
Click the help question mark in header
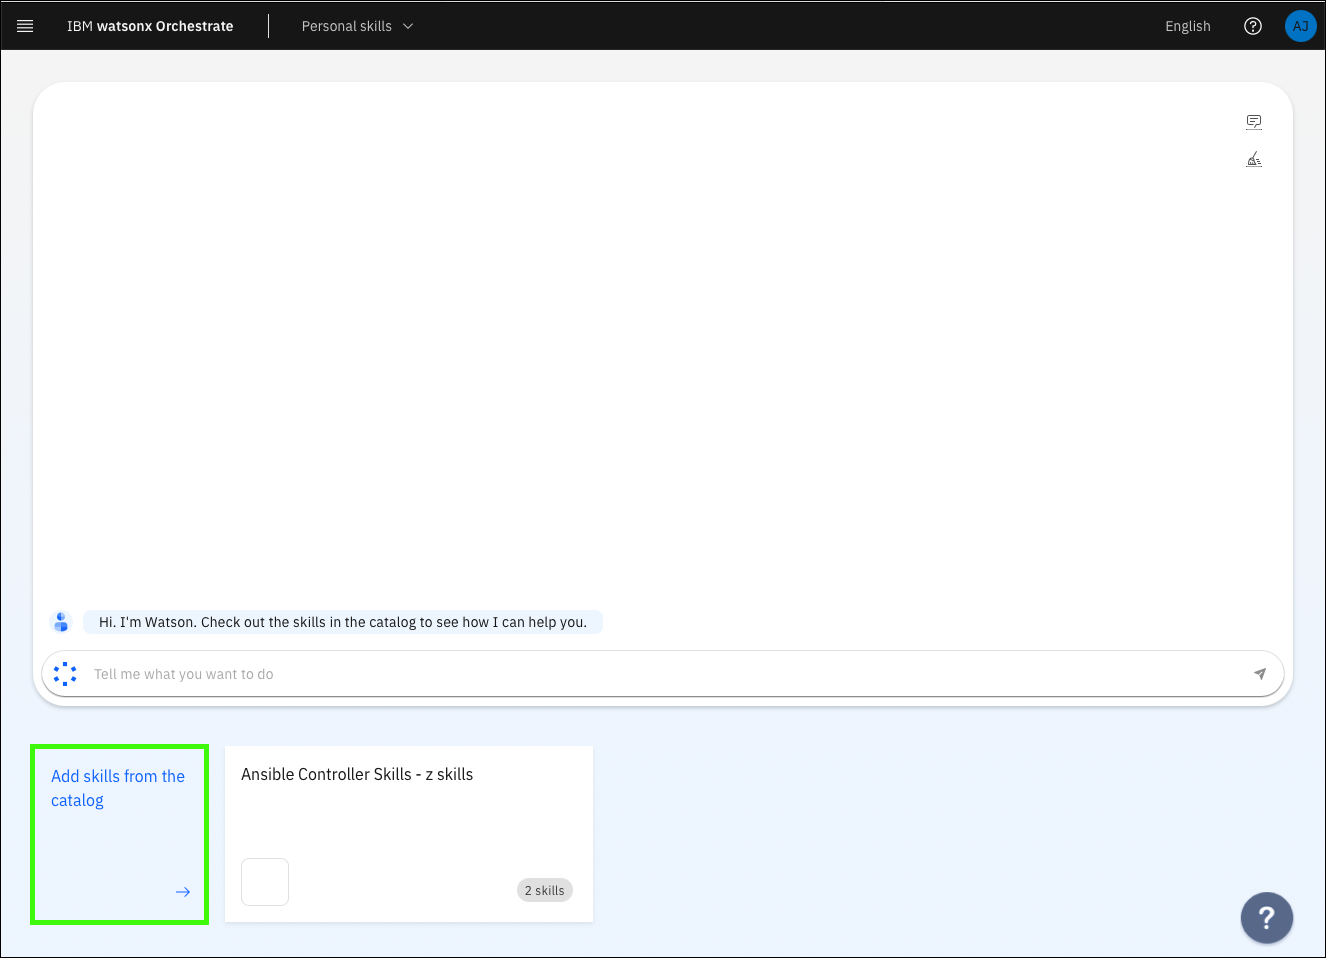coord(1252,26)
